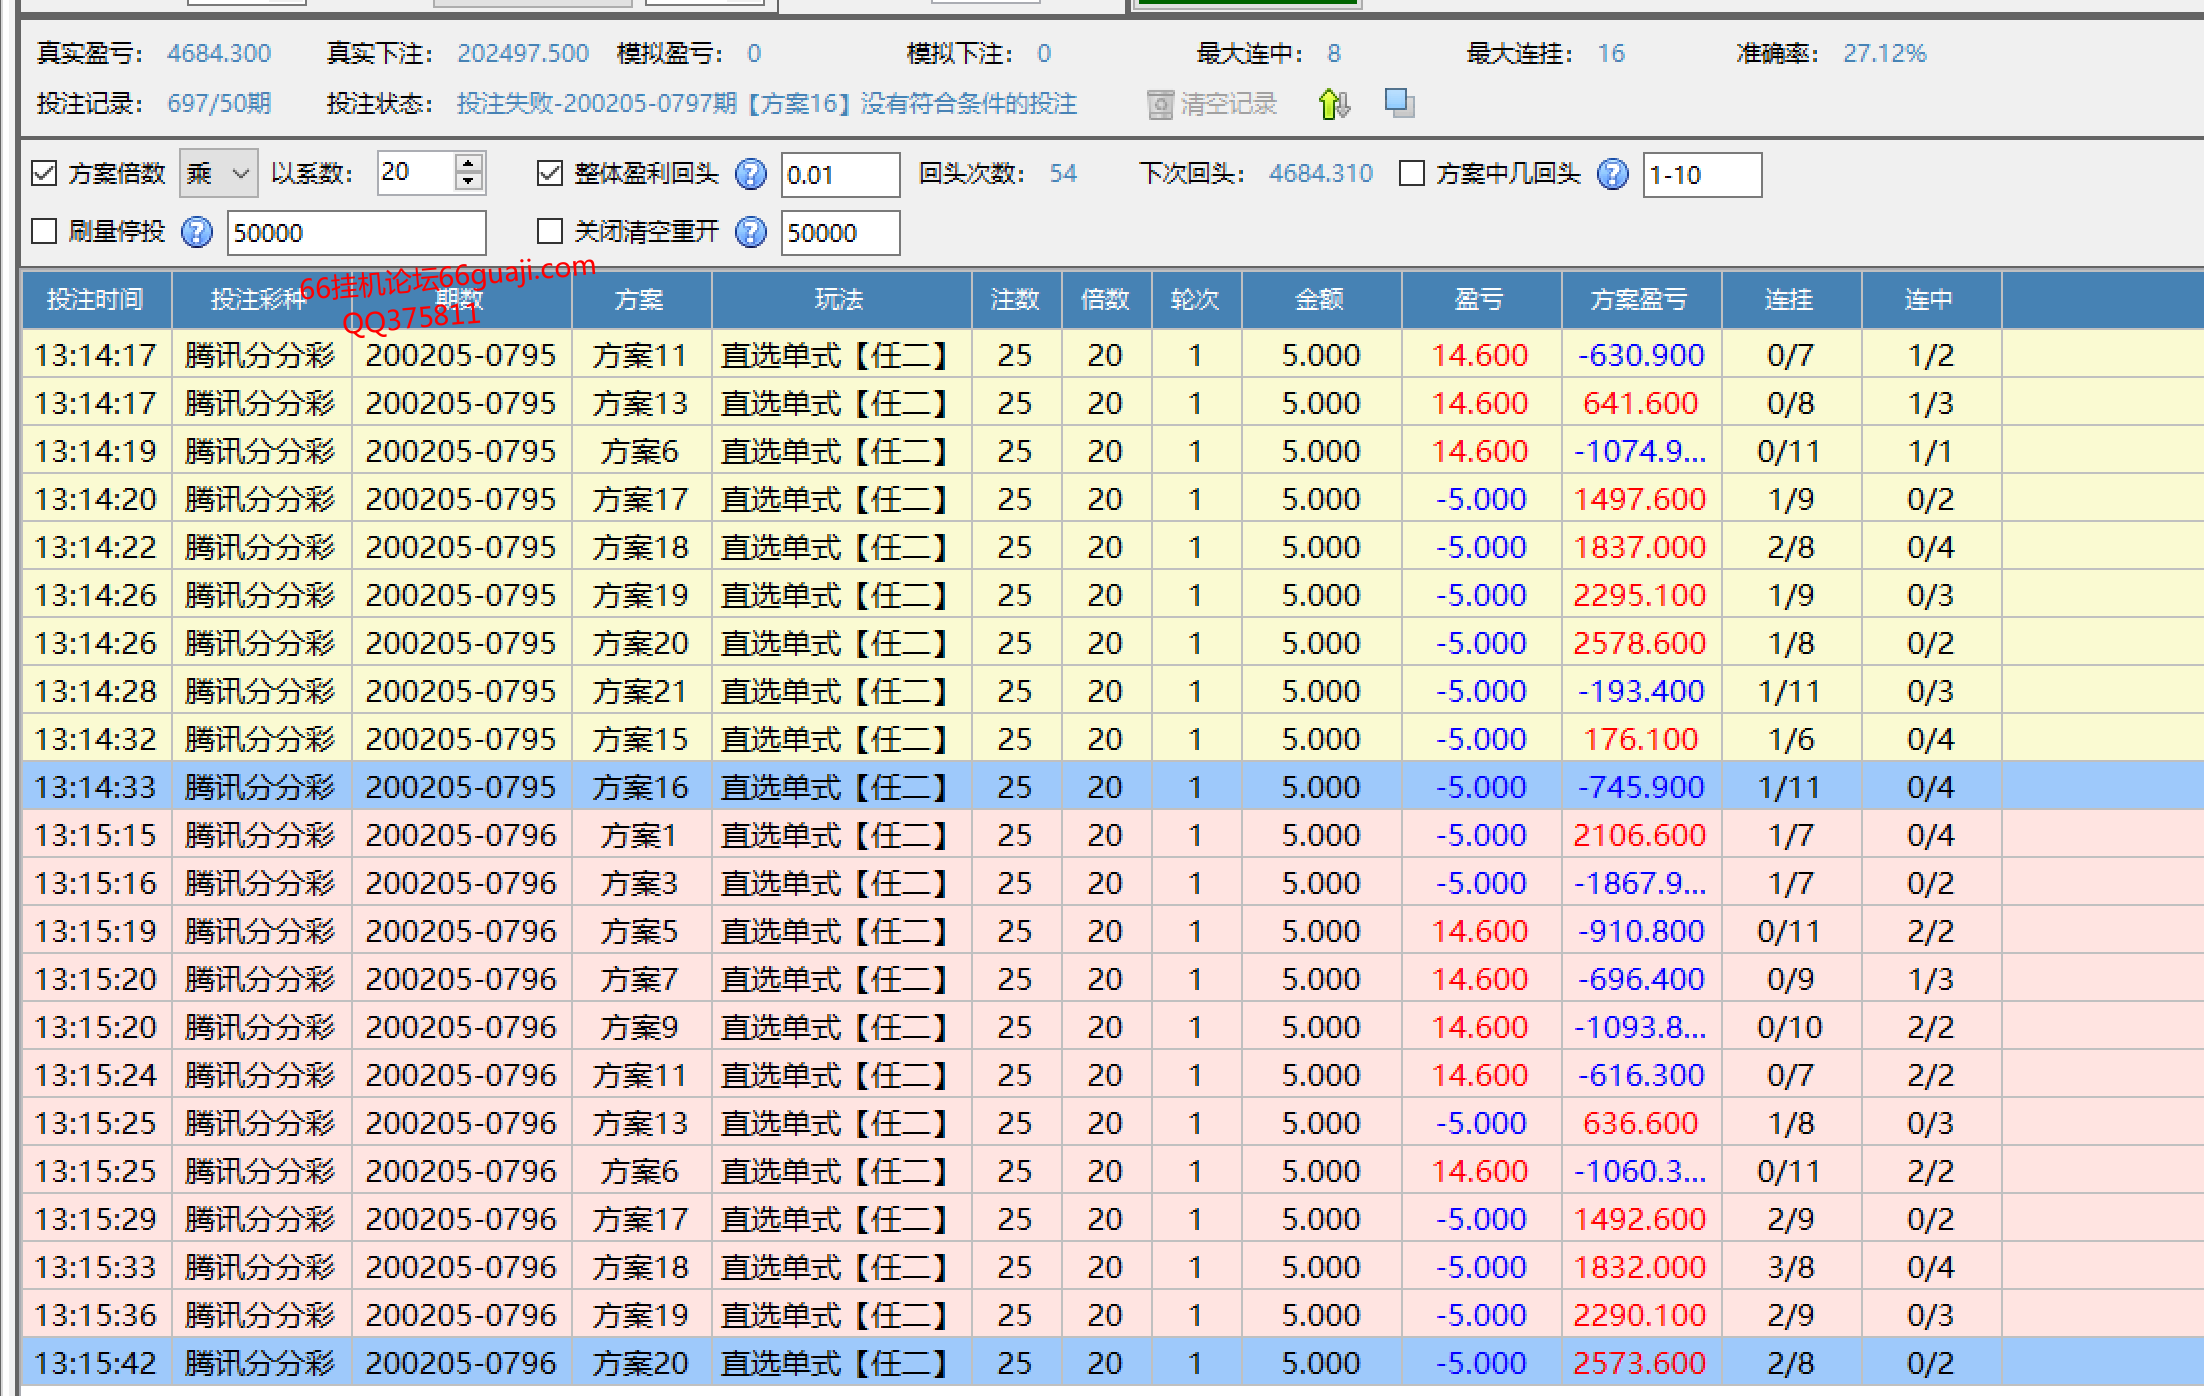Sort by 盈亏 column header

pyautogui.click(x=1481, y=299)
